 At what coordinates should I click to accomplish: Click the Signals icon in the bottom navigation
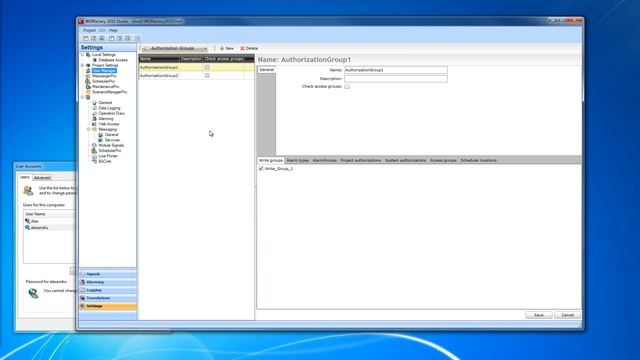point(83,274)
